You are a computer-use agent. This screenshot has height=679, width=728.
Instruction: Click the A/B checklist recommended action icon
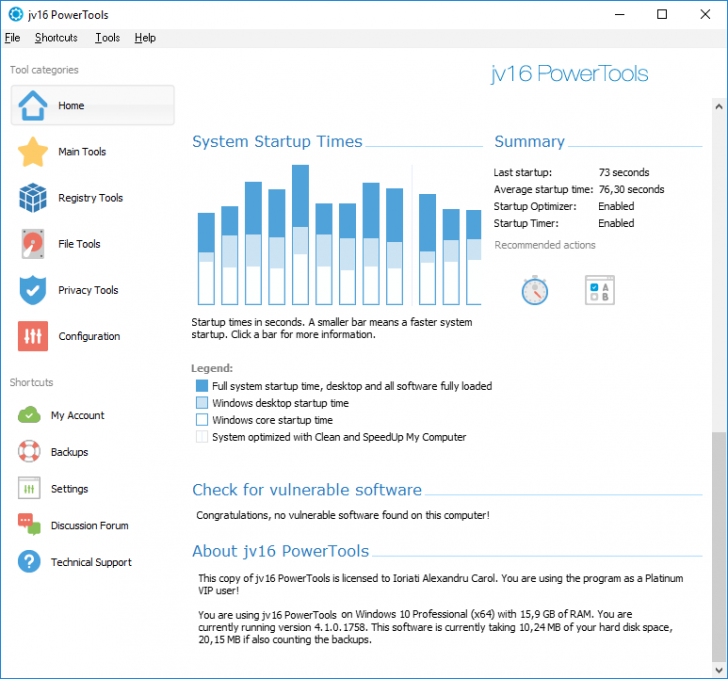(x=600, y=290)
